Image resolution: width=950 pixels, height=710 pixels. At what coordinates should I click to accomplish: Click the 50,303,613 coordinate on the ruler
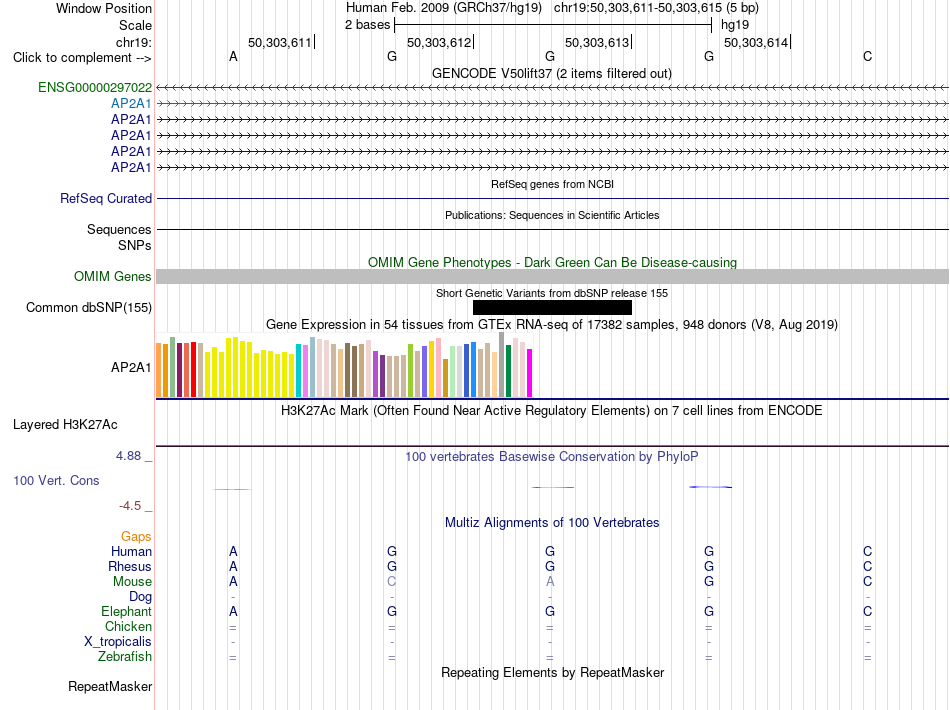pyautogui.click(x=597, y=42)
